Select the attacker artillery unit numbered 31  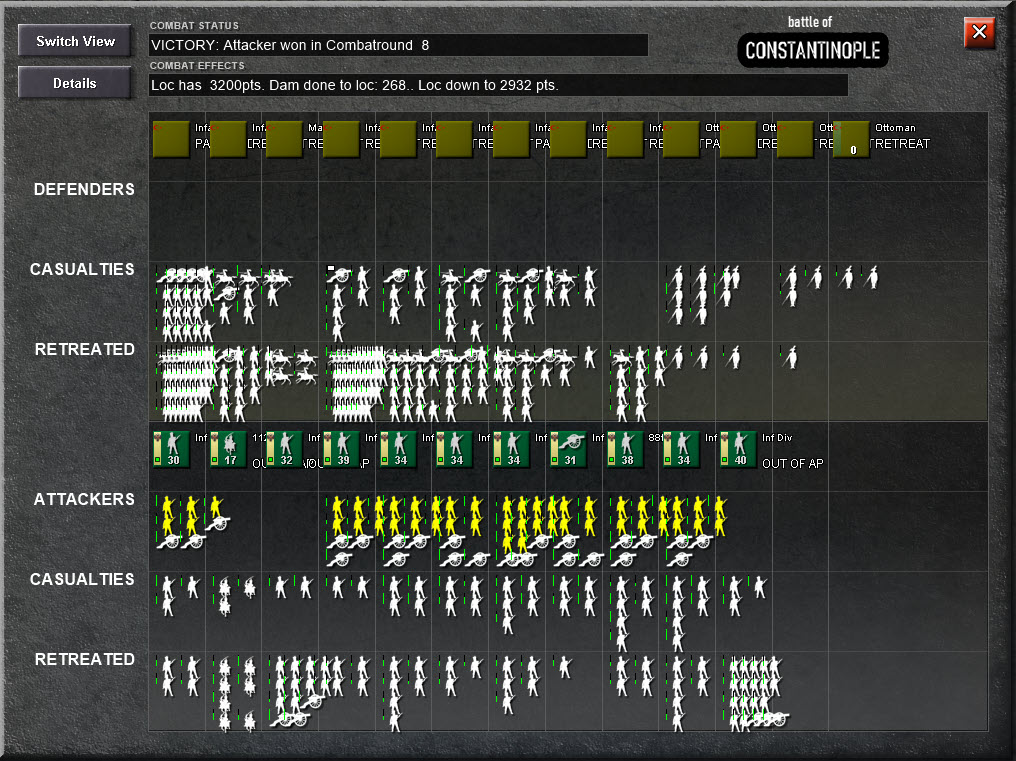[569, 449]
